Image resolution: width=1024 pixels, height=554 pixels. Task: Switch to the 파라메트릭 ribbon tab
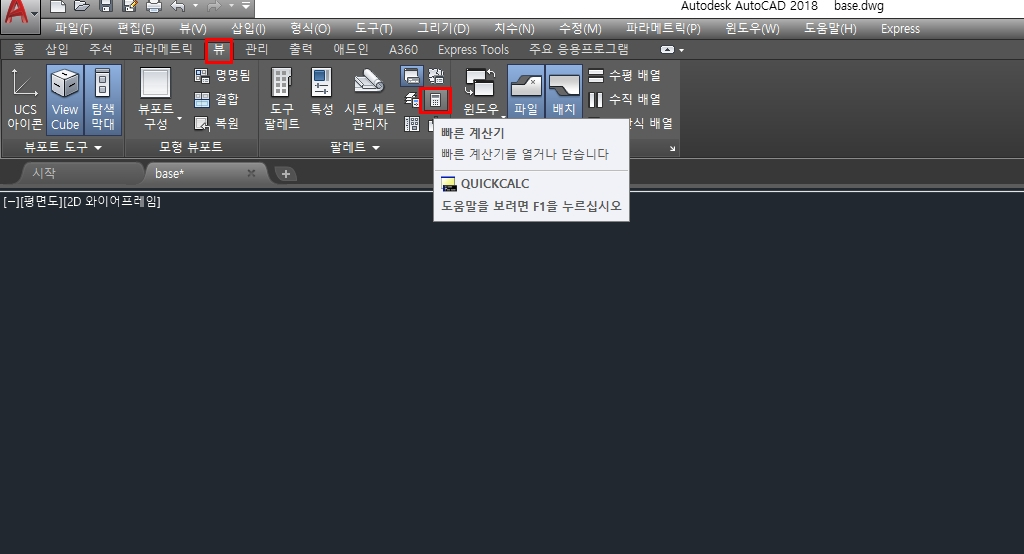pyautogui.click(x=163, y=49)
